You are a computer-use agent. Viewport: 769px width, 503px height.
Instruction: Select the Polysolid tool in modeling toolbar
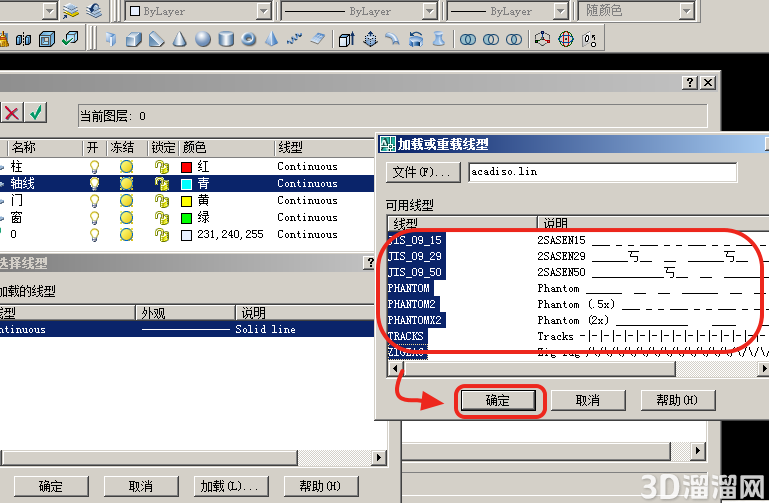(x=111, y=39)
